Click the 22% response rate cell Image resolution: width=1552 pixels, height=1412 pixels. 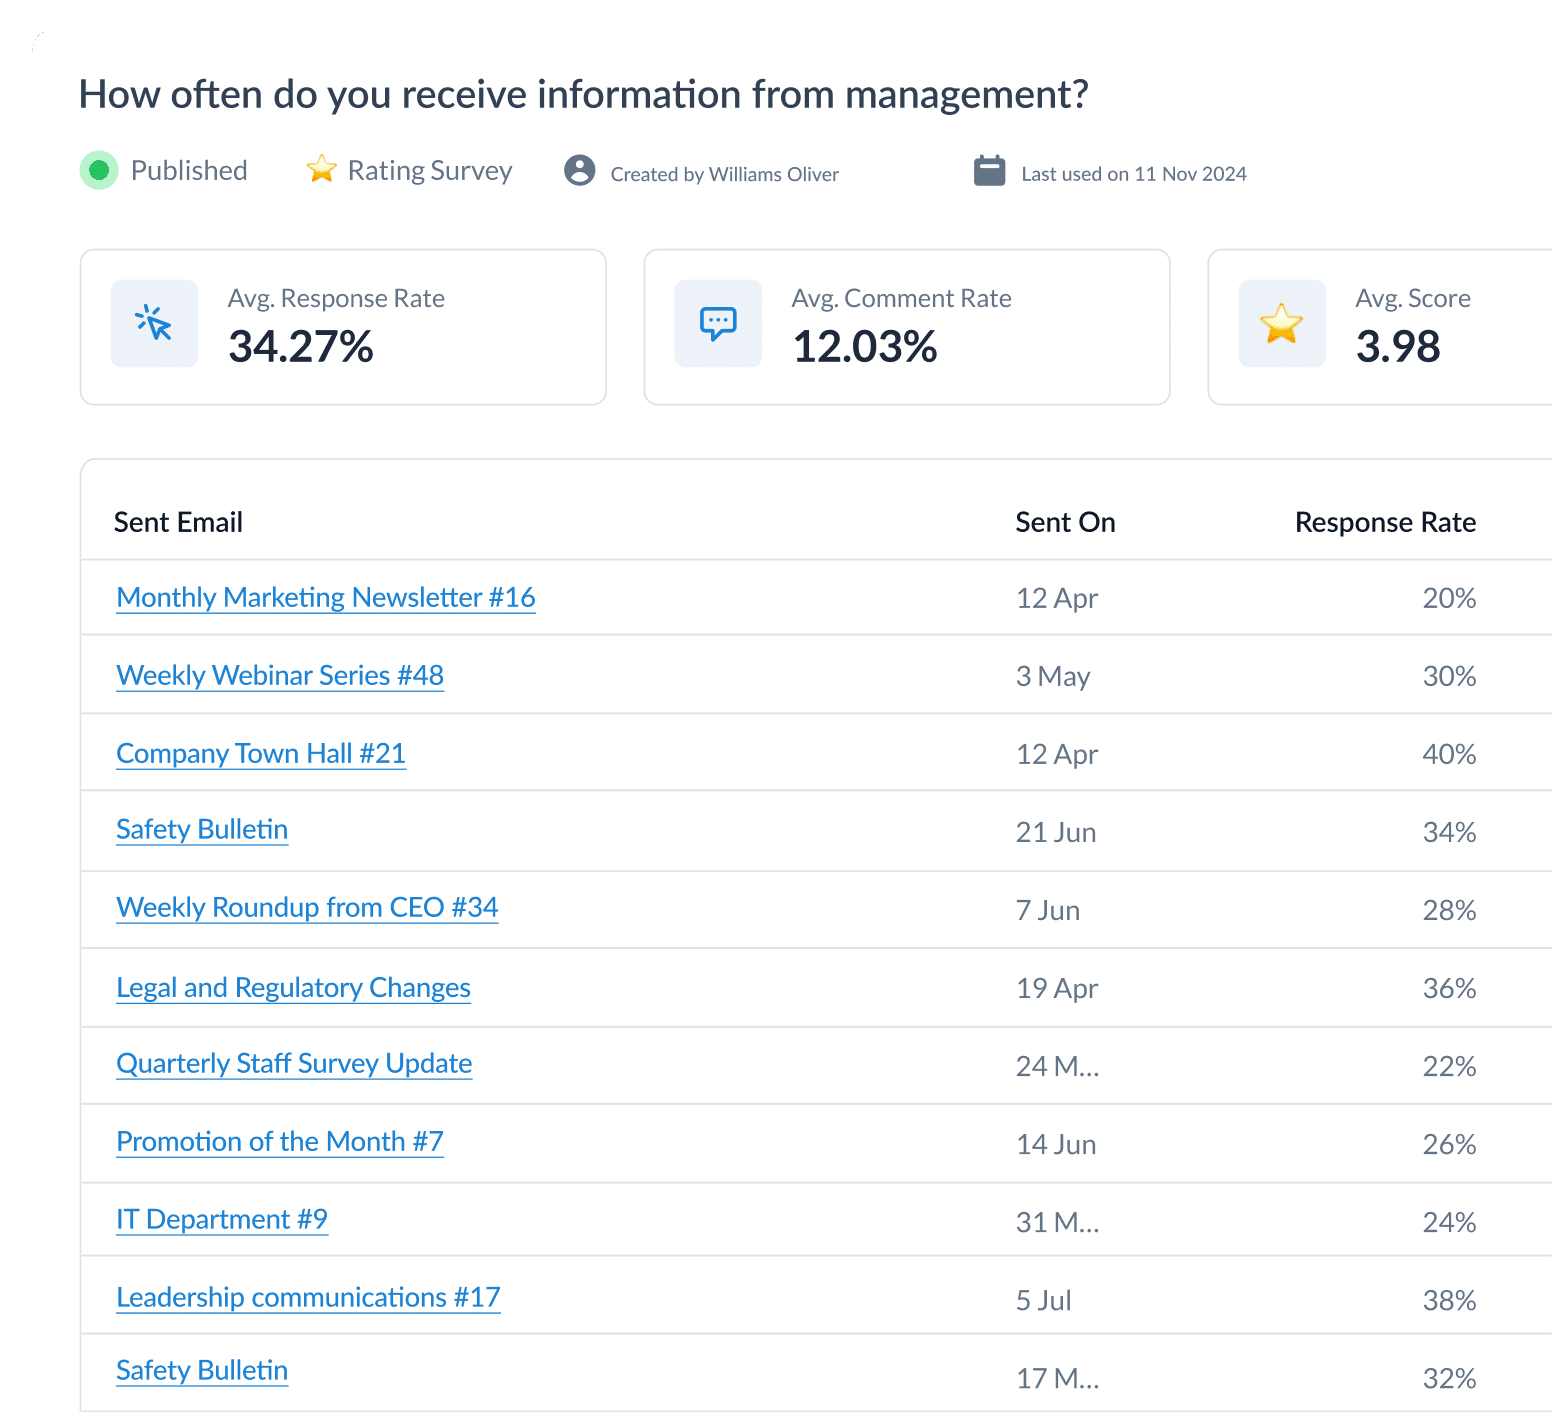tap(1449, 1066)
